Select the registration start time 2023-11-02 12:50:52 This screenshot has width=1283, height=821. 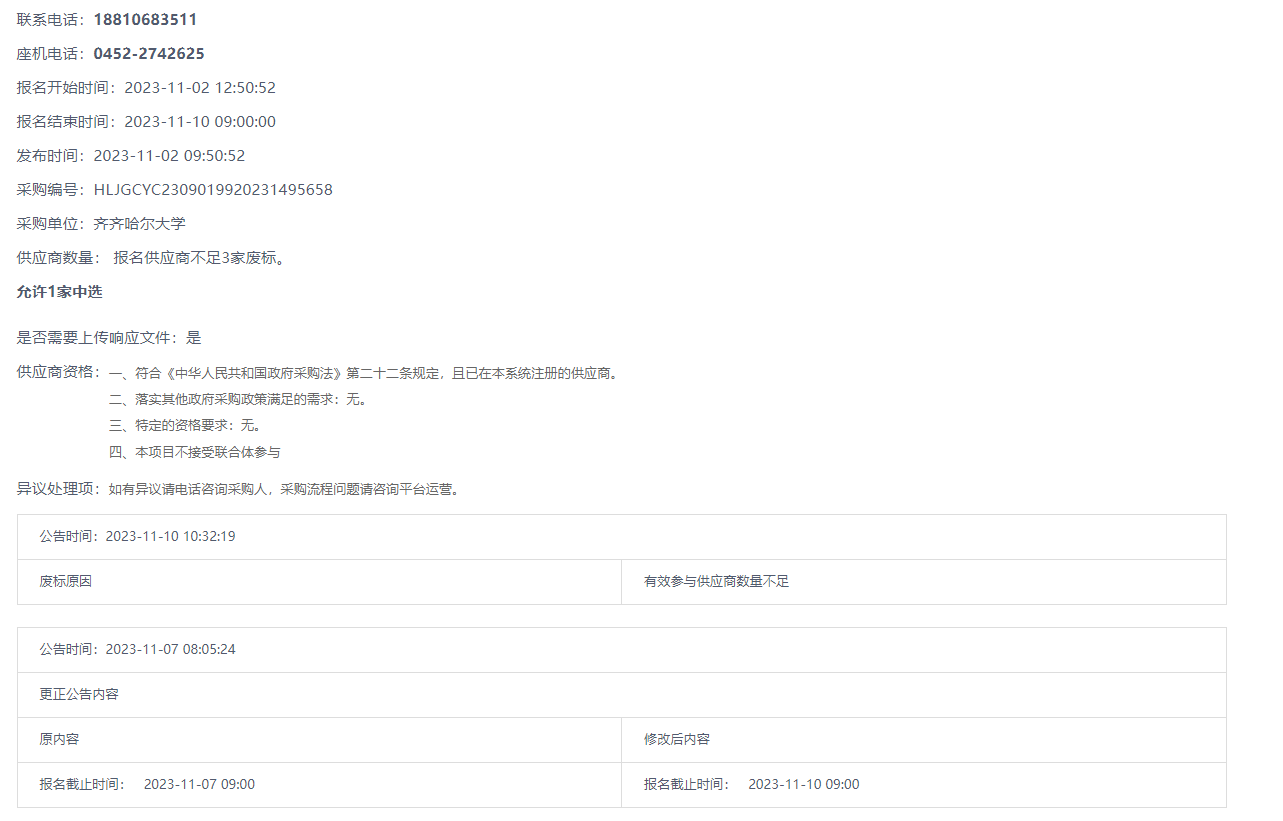pyautogui.click(x=199, y=88)
